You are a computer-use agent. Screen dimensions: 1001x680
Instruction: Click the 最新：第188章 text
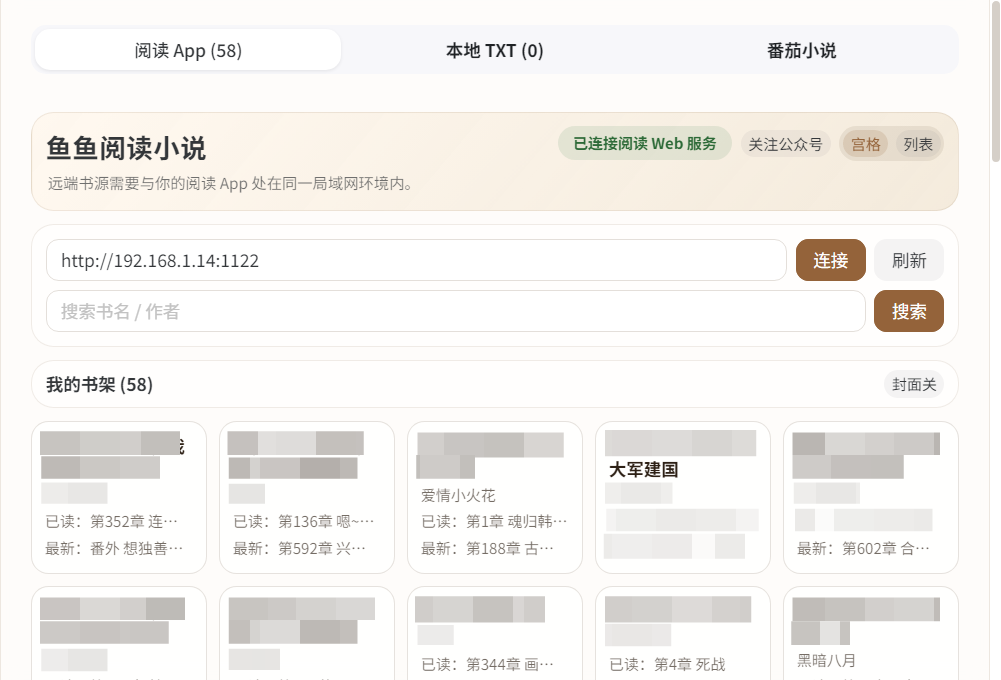tap(487, 548)
